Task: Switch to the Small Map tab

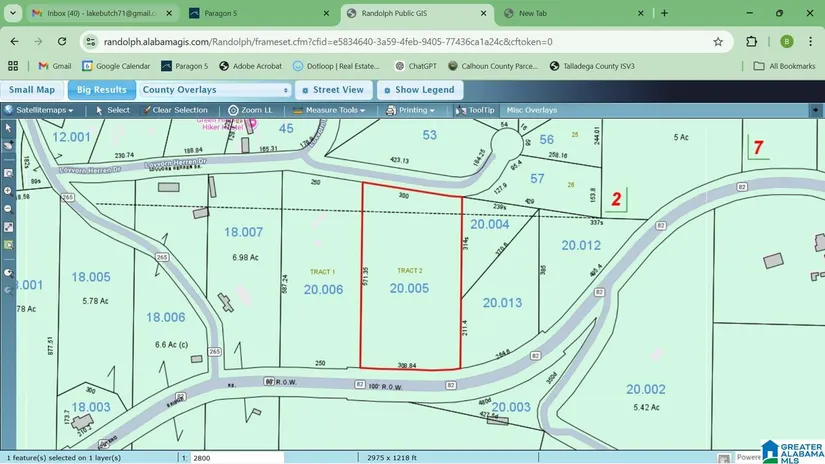Action: (x=32, y=90)
